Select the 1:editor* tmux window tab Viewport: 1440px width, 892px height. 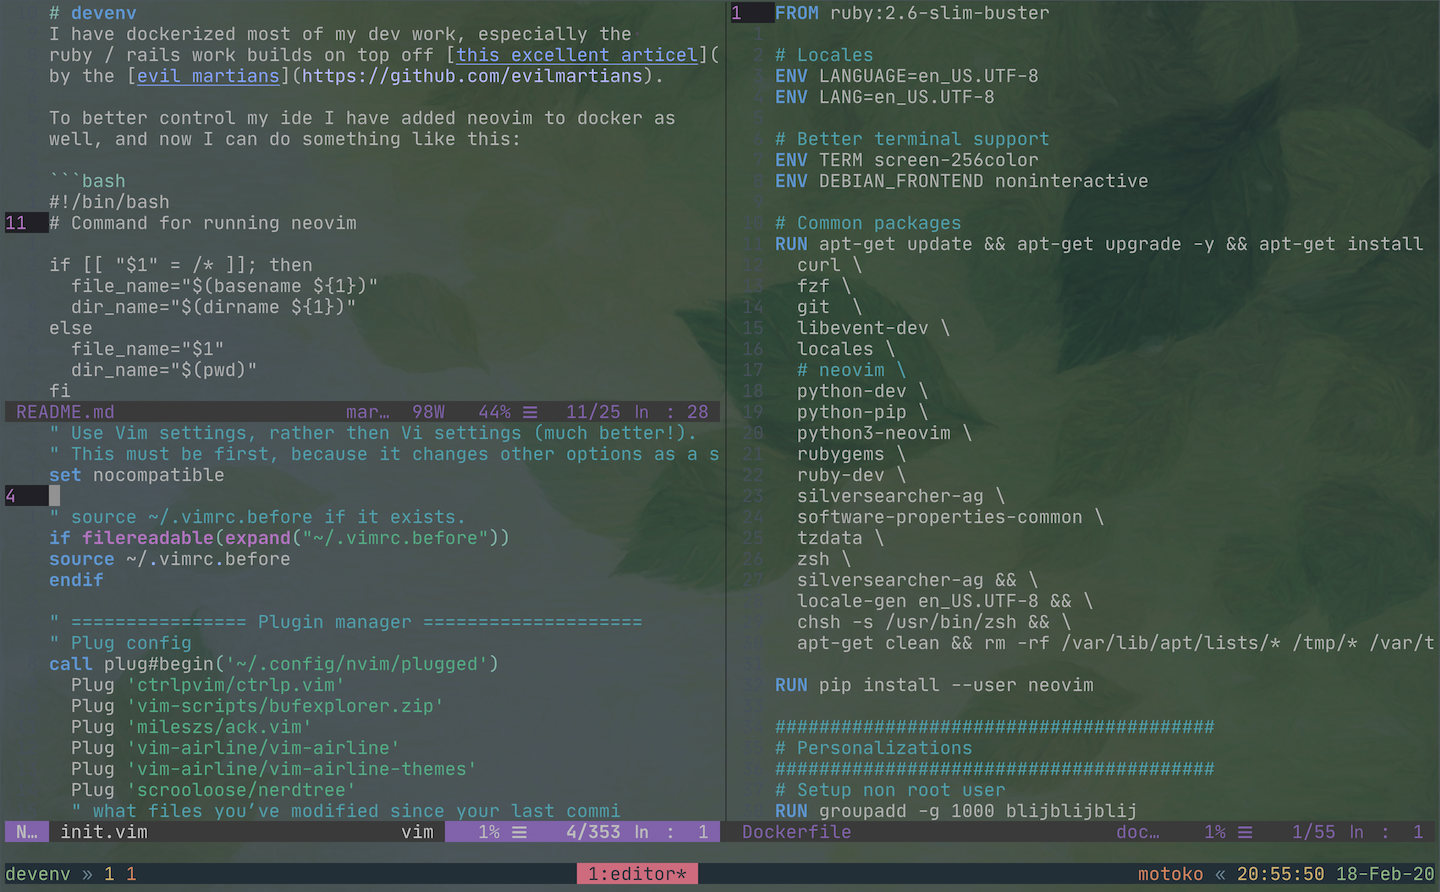click(637, 874)
